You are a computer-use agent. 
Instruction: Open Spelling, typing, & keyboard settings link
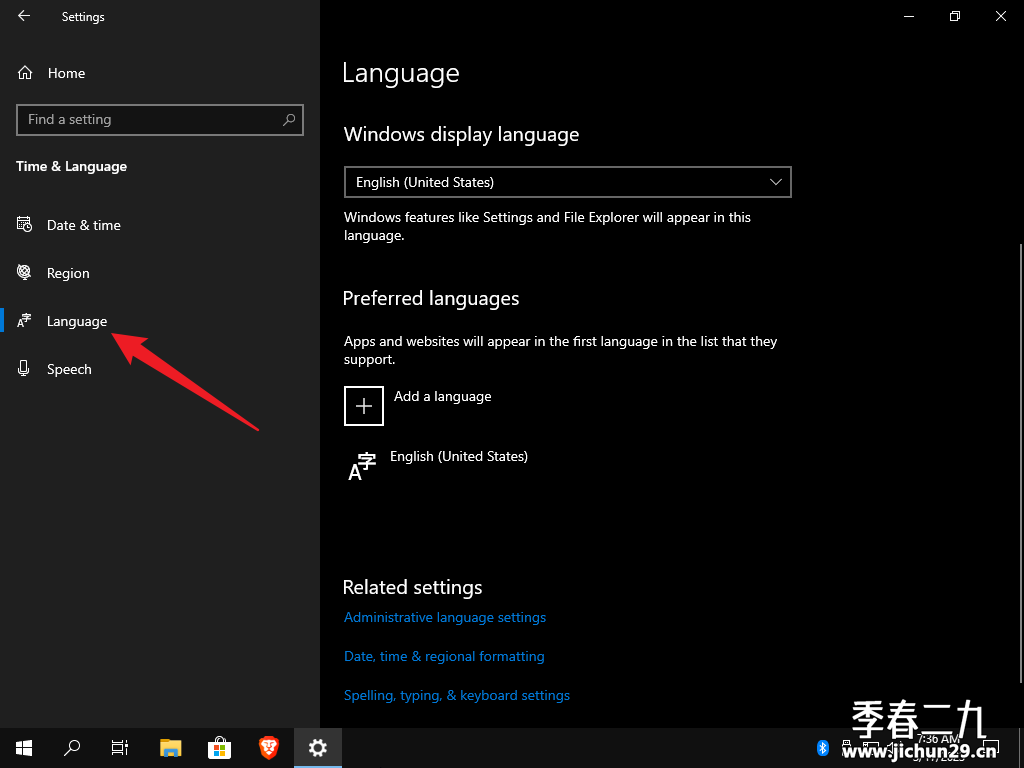(x=456, y=696)
